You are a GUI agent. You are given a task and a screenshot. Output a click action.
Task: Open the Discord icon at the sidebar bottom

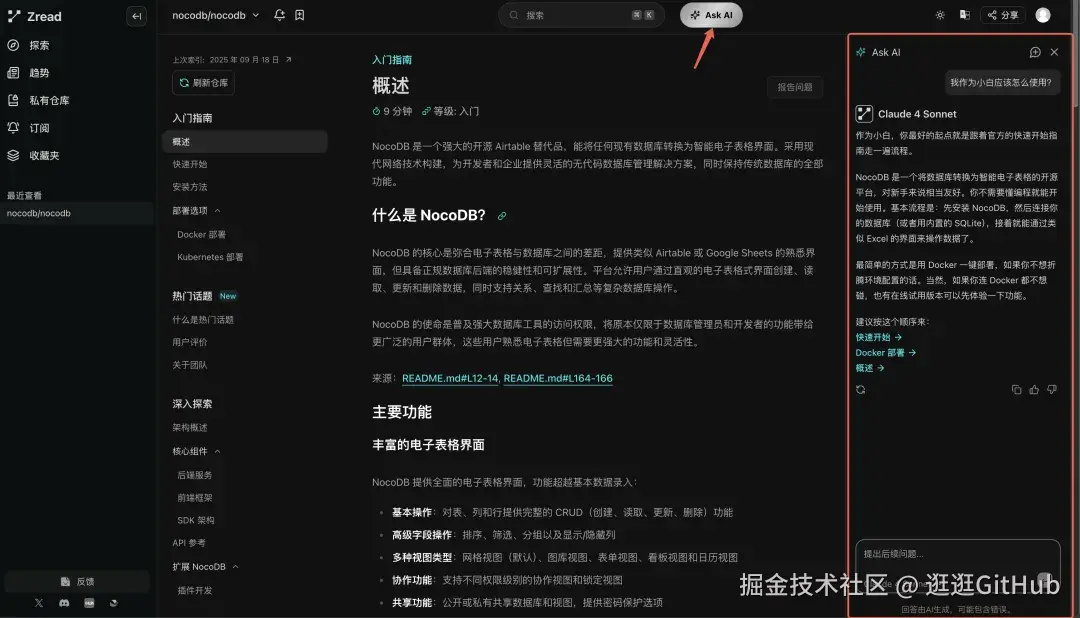(x=64, y=603)
